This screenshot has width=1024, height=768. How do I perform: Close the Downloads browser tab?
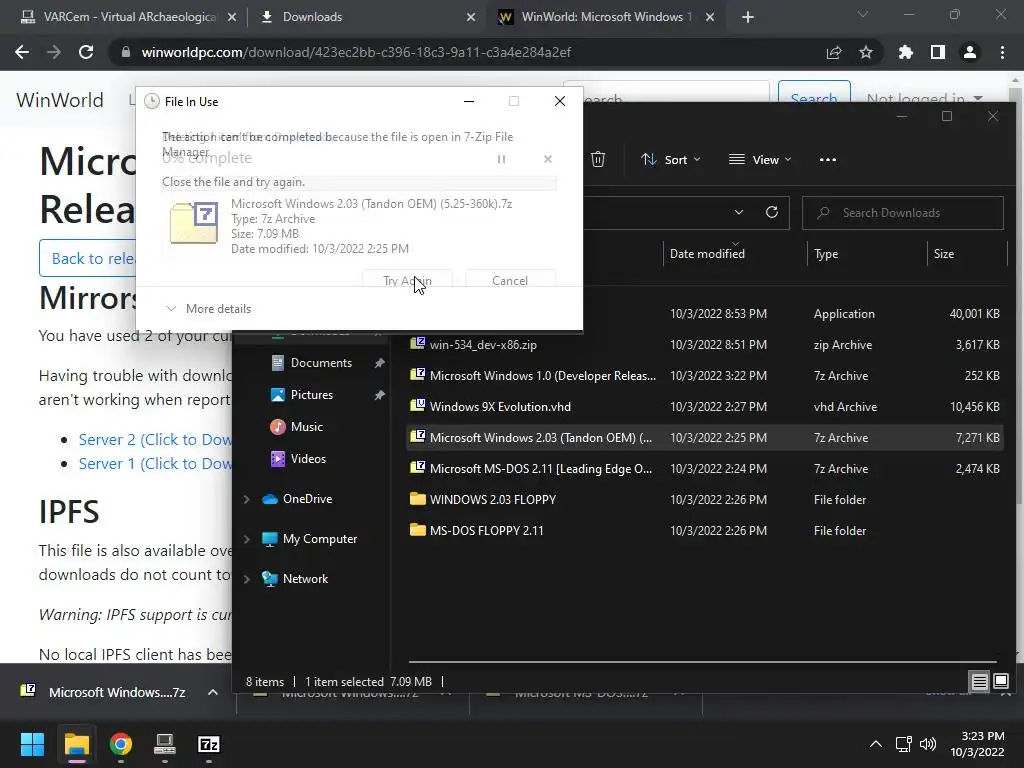pos(471,17)
